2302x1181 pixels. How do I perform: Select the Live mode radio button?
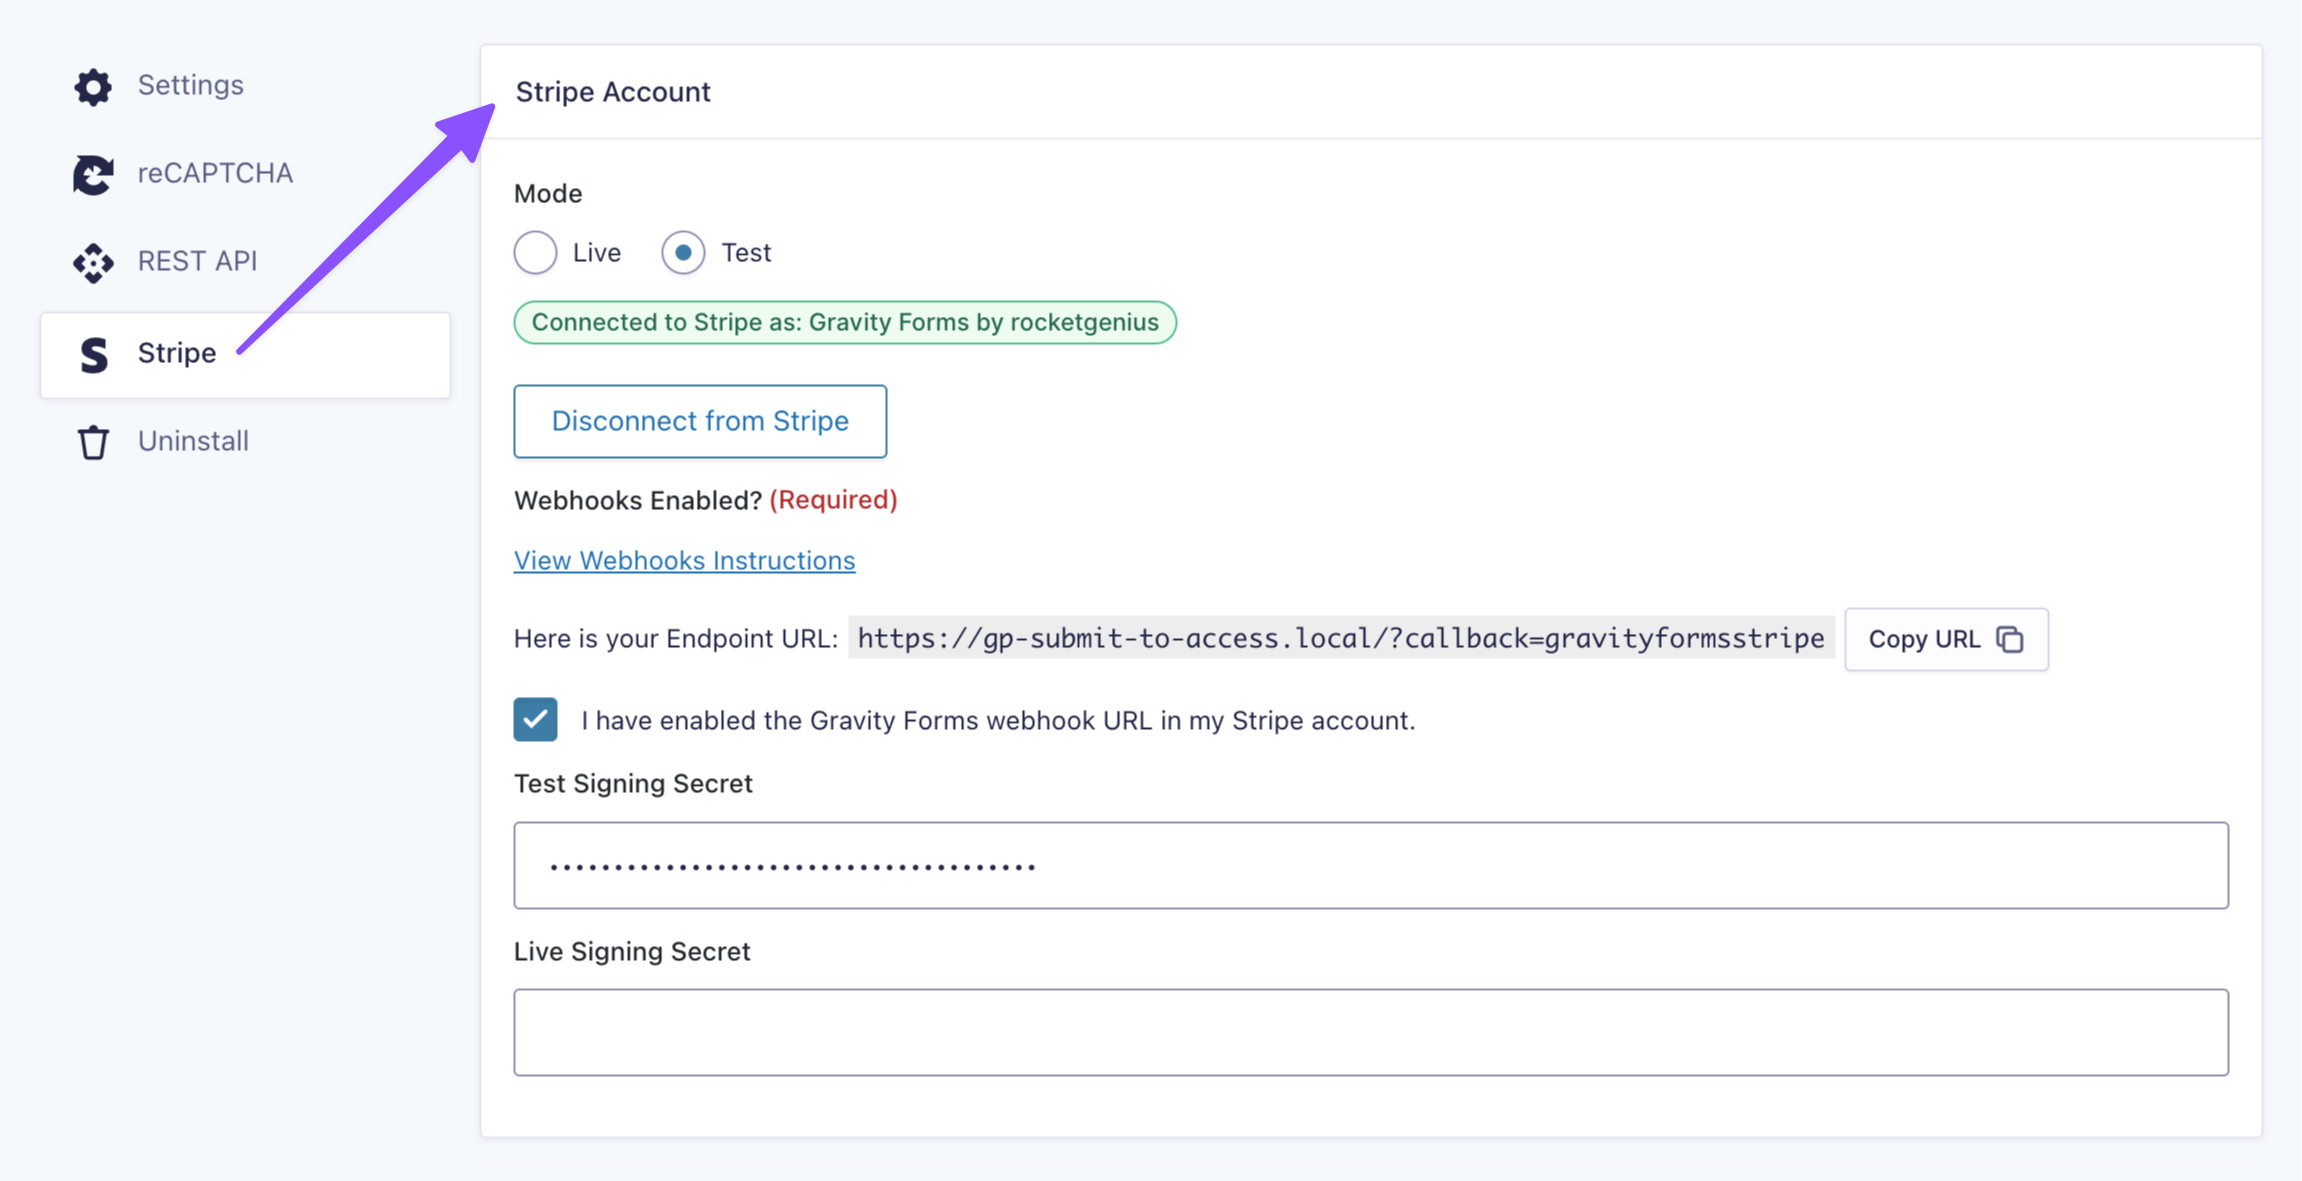click(536, 253)
